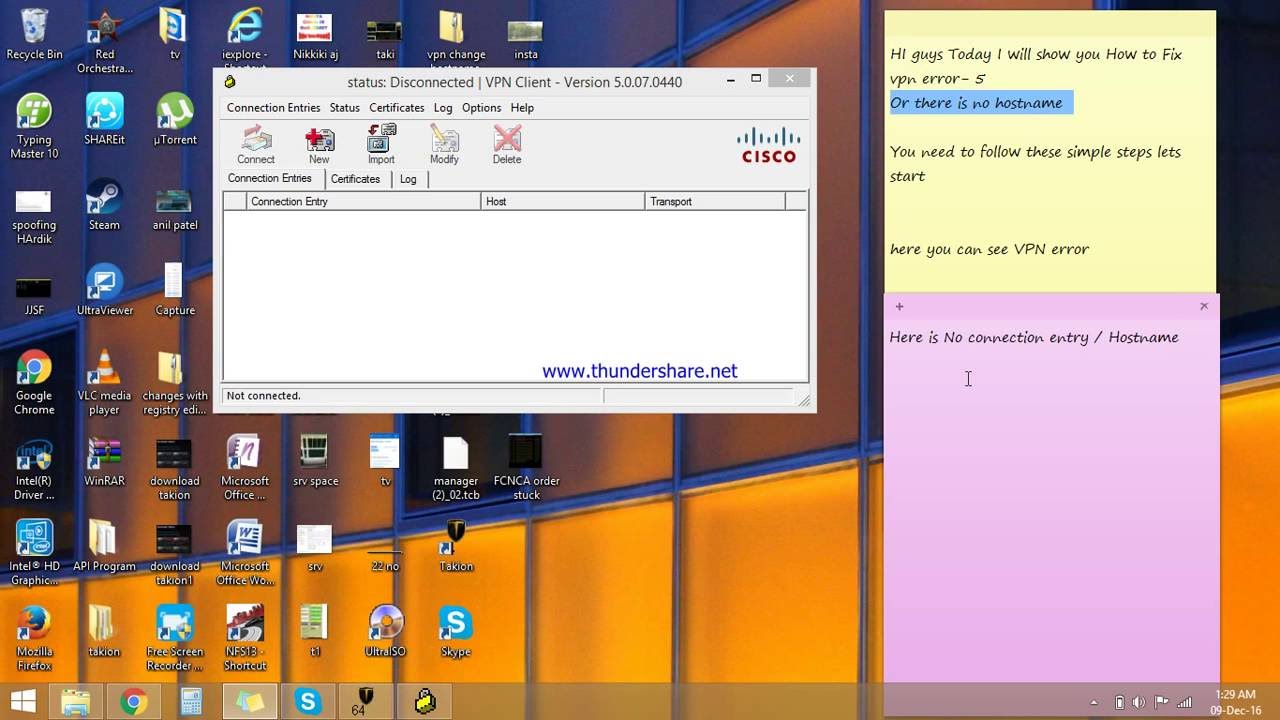Open the Log menu in menu bar
The image size is (1280, 720).
pyautogui.click(x=443, y=108)
